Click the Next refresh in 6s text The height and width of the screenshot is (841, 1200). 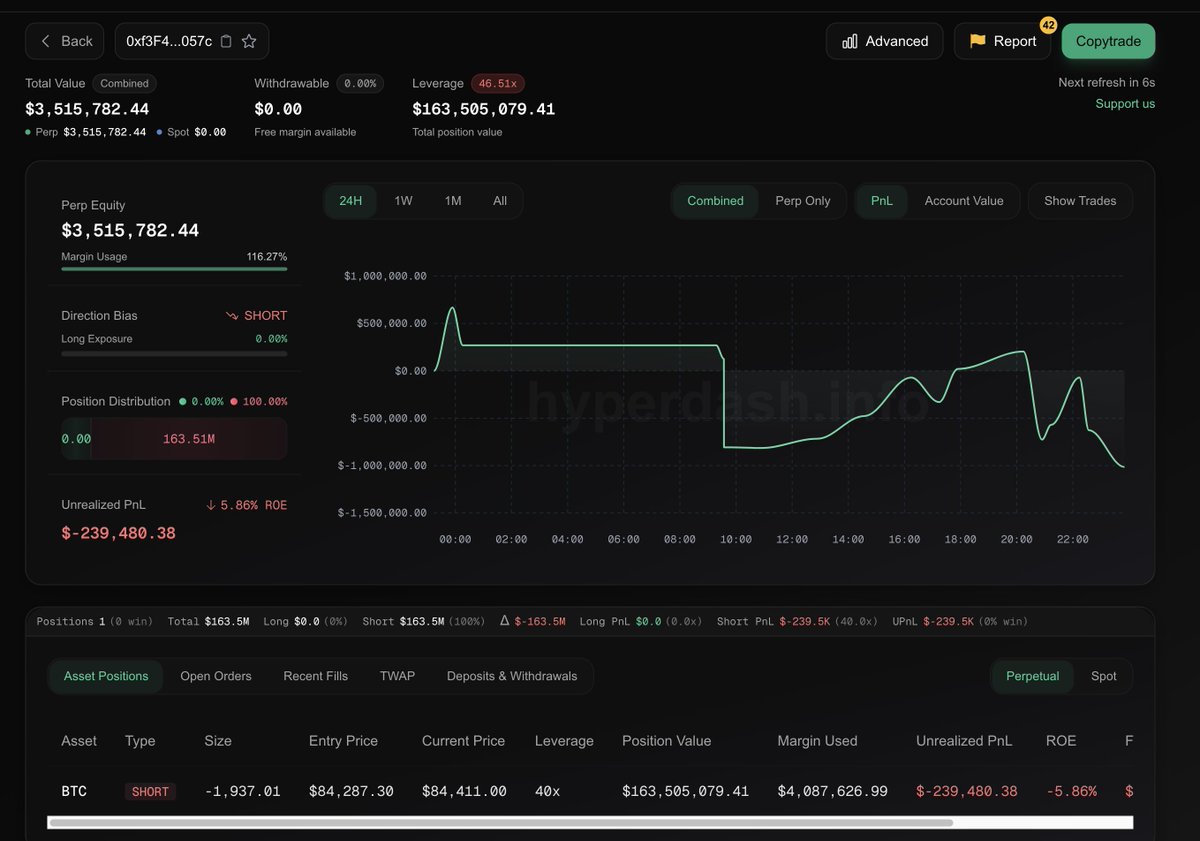1106,82
